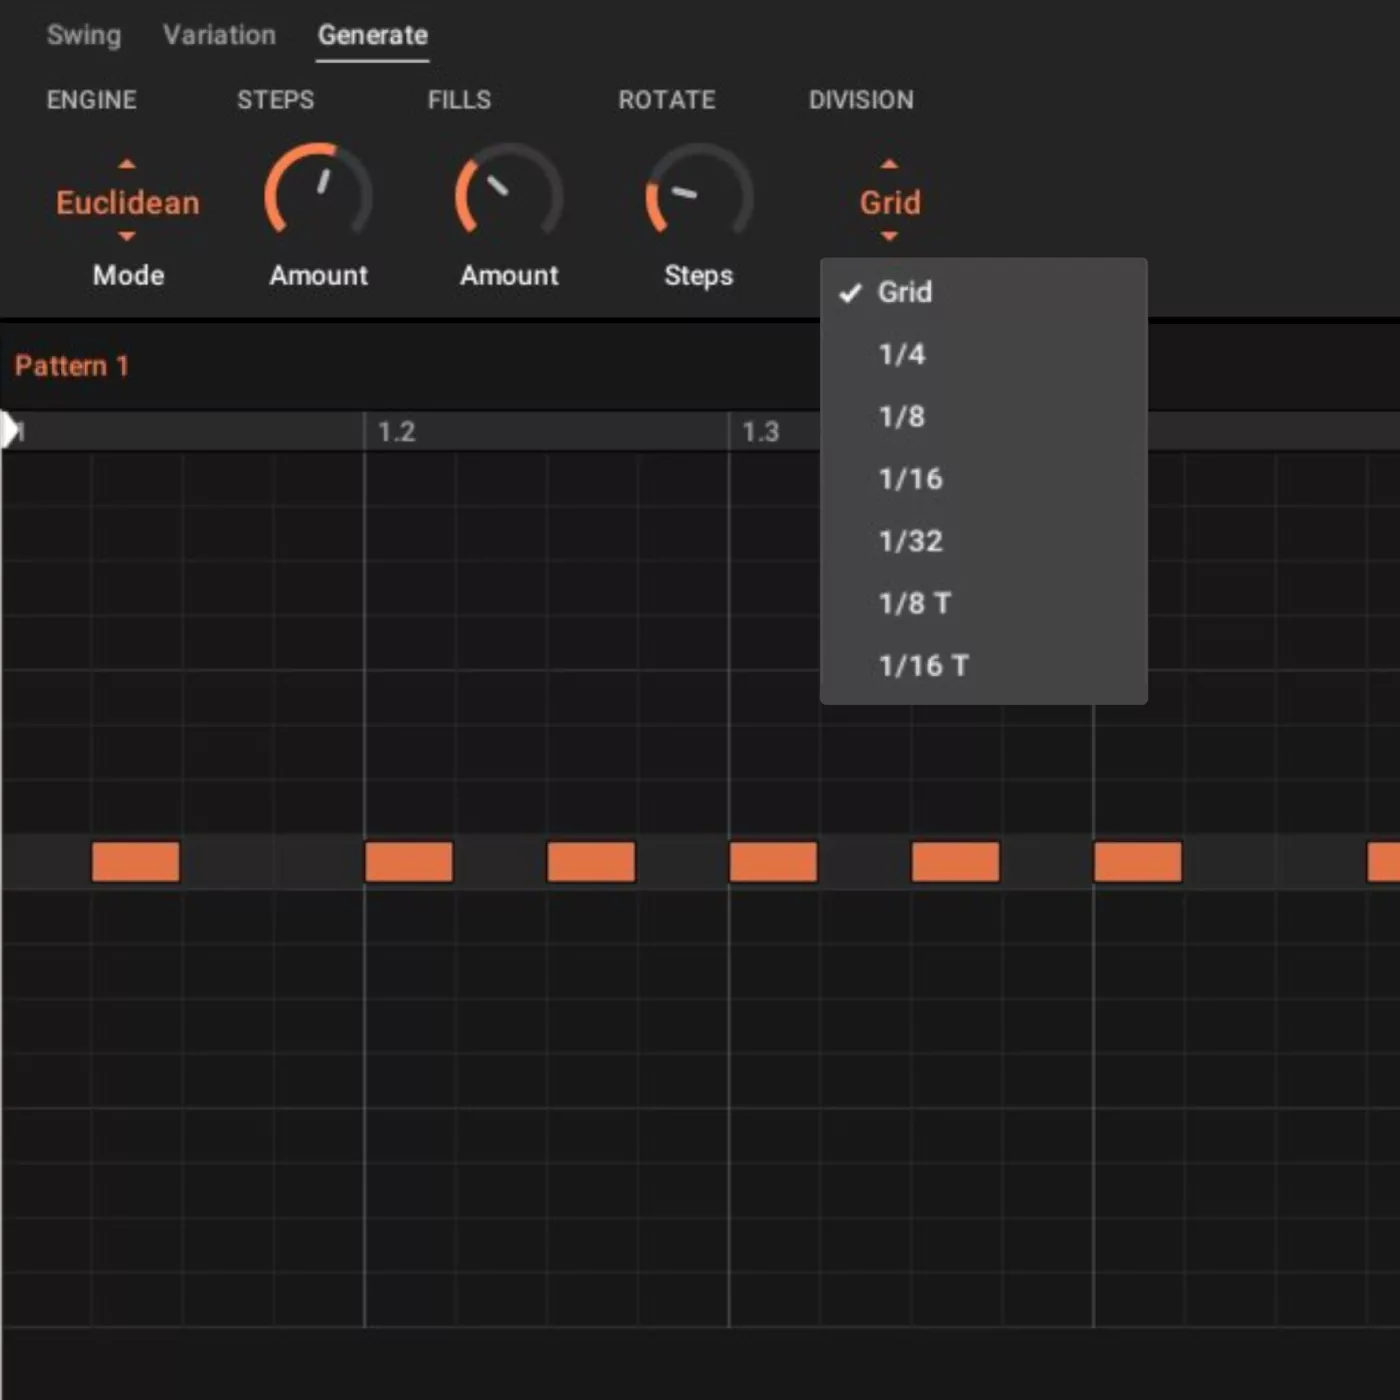Select the first orange note before beat 1.2
Viewport: 1400px width, 1400px height.
[136, 861]
